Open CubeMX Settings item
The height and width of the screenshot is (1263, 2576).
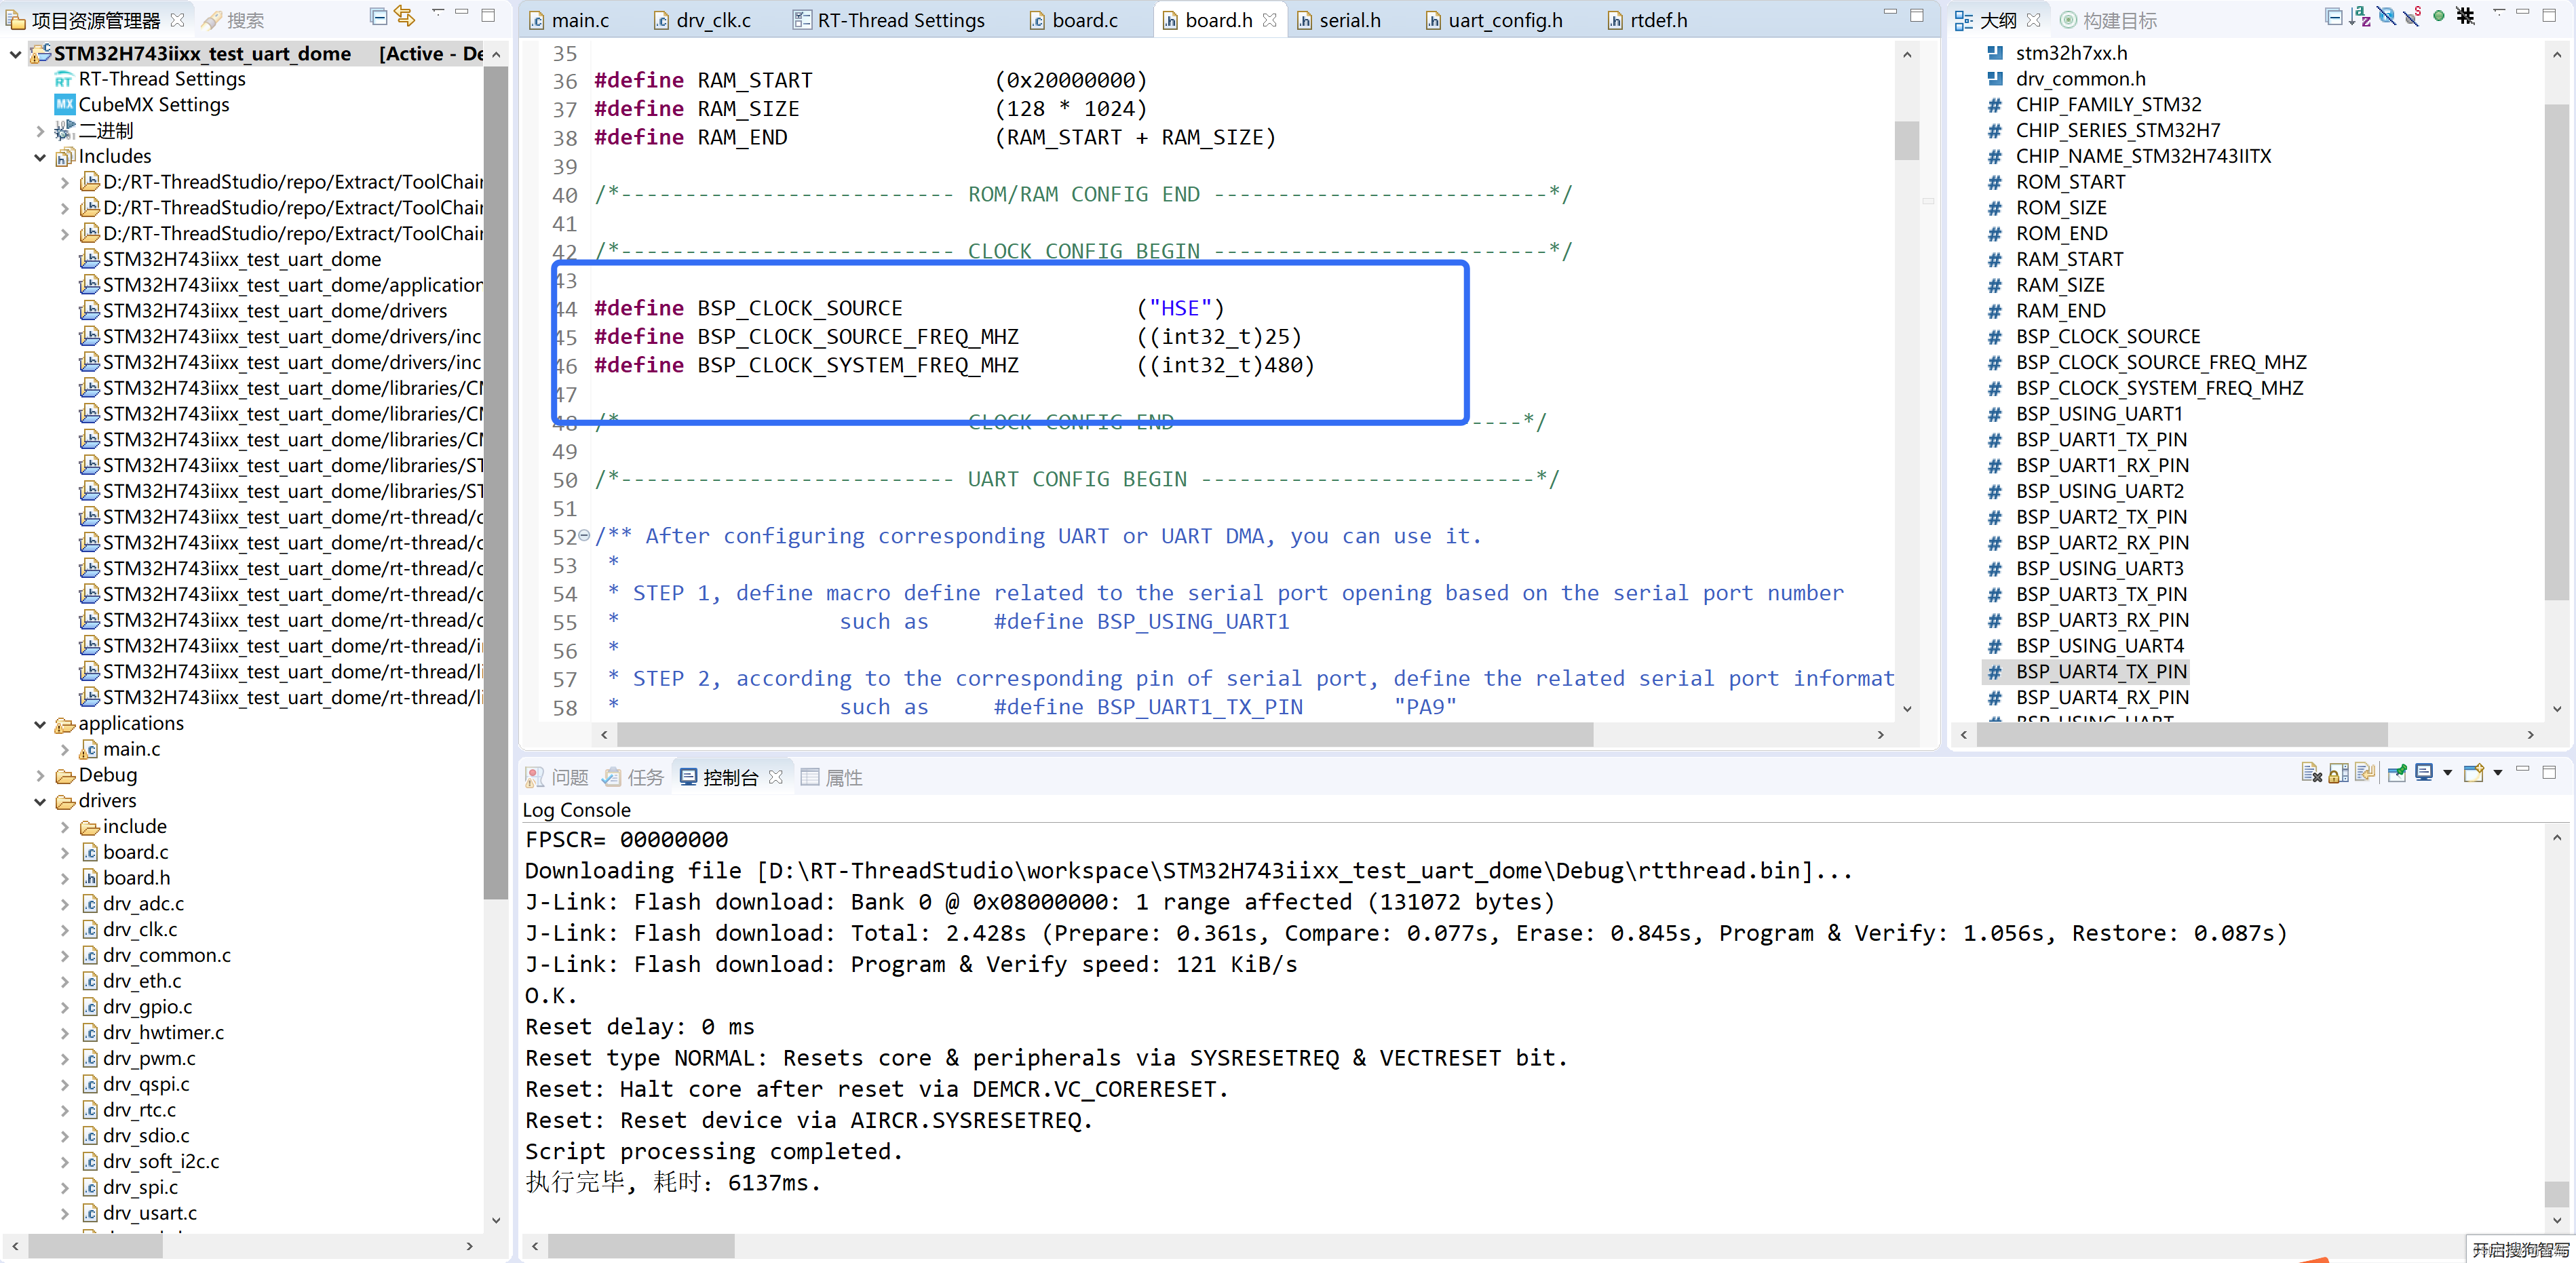(153, 105)
